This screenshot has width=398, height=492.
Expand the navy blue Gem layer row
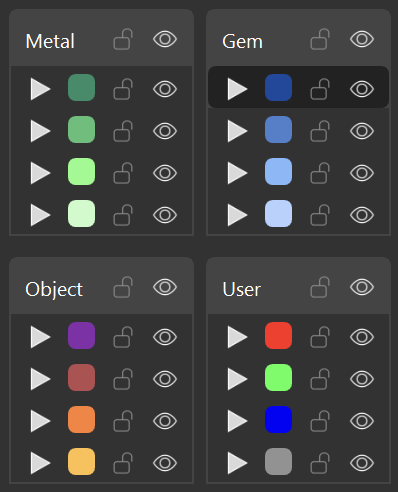click(237, 89)
